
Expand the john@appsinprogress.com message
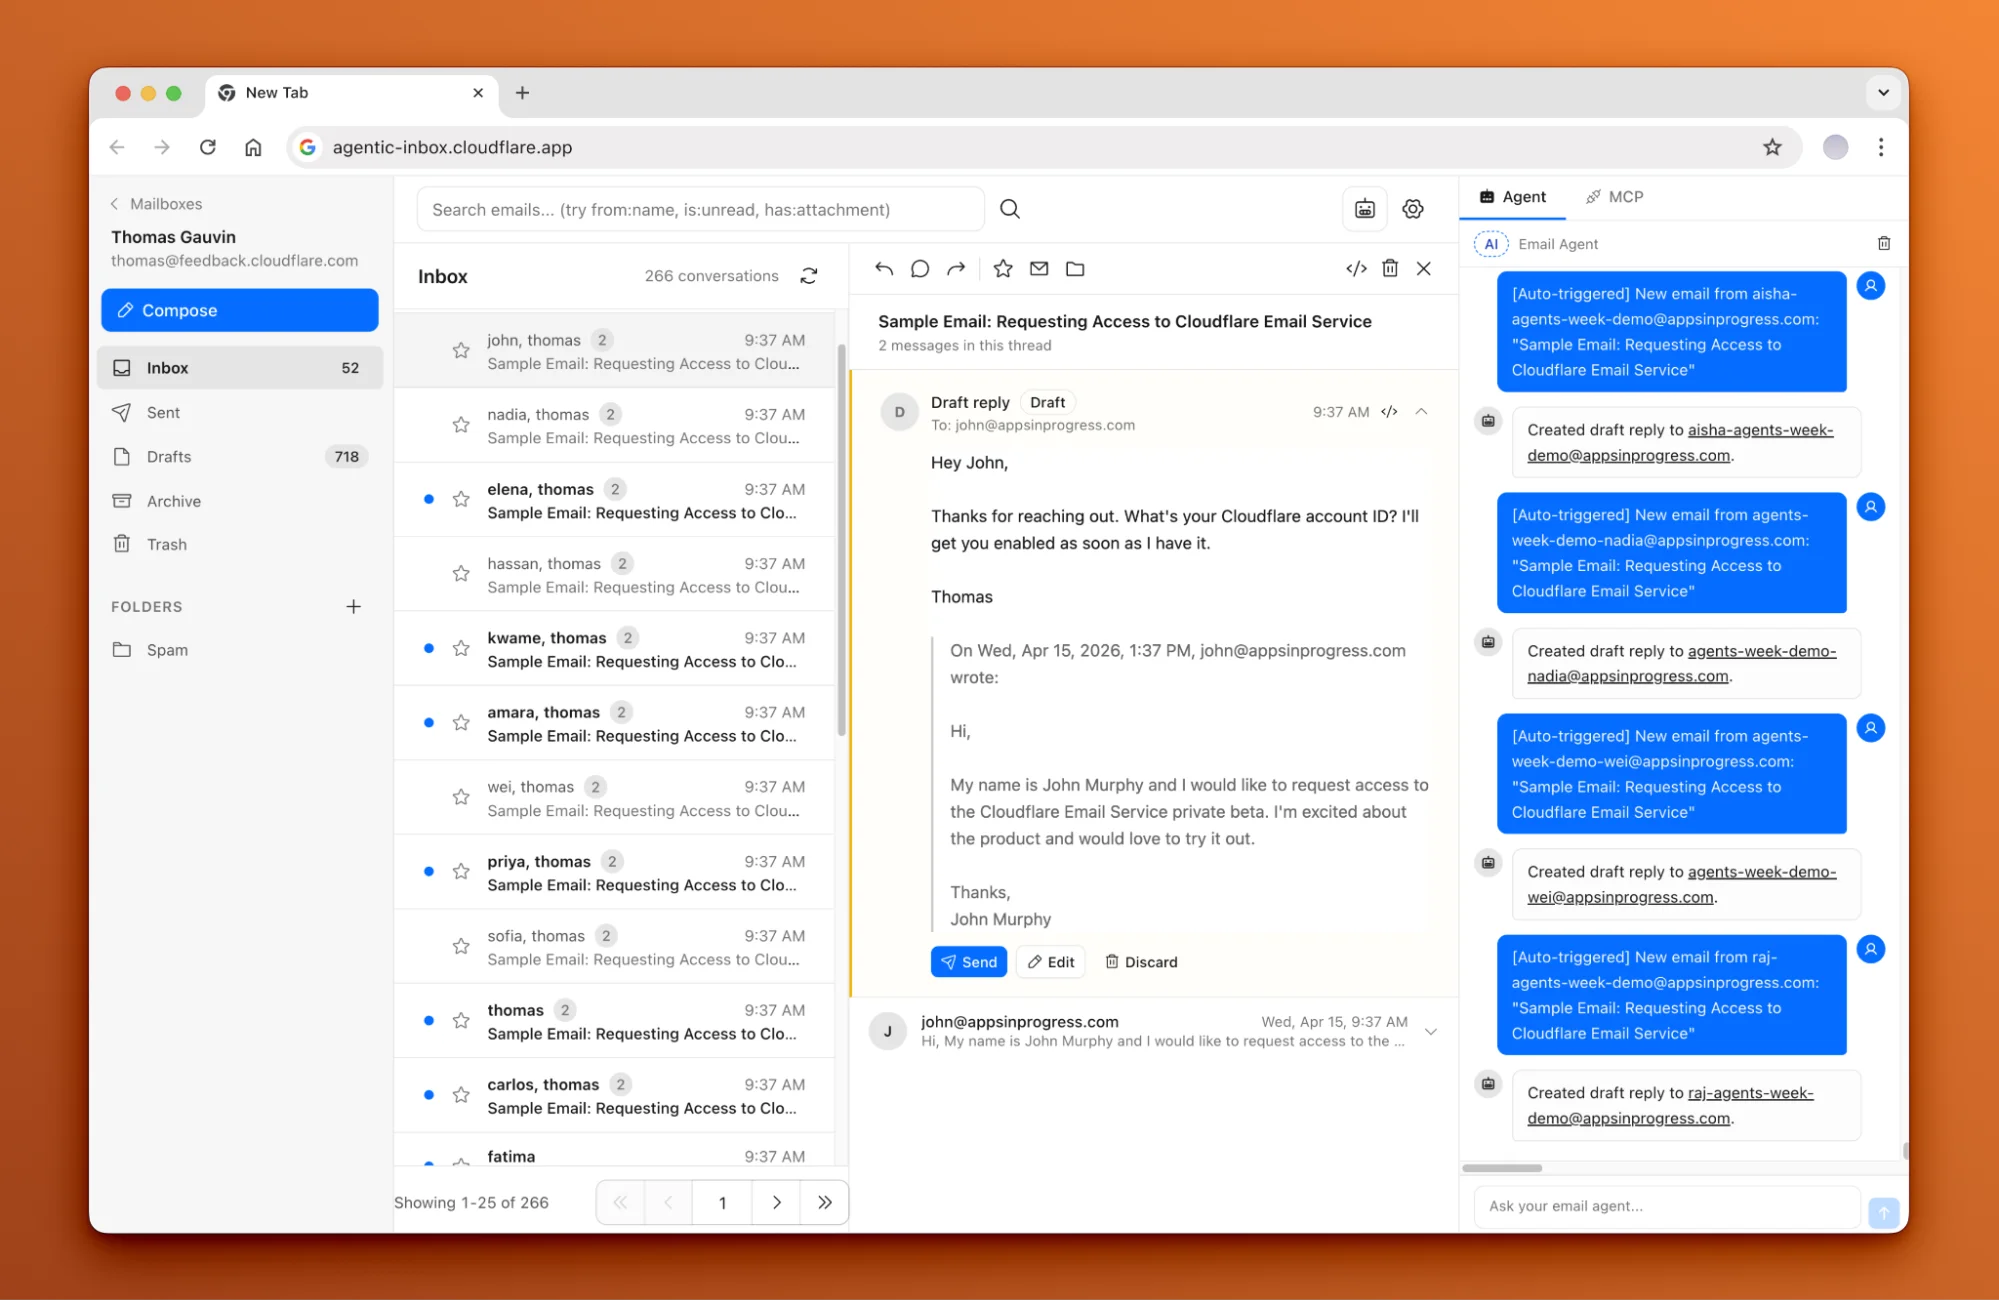click(1431, 1031)
